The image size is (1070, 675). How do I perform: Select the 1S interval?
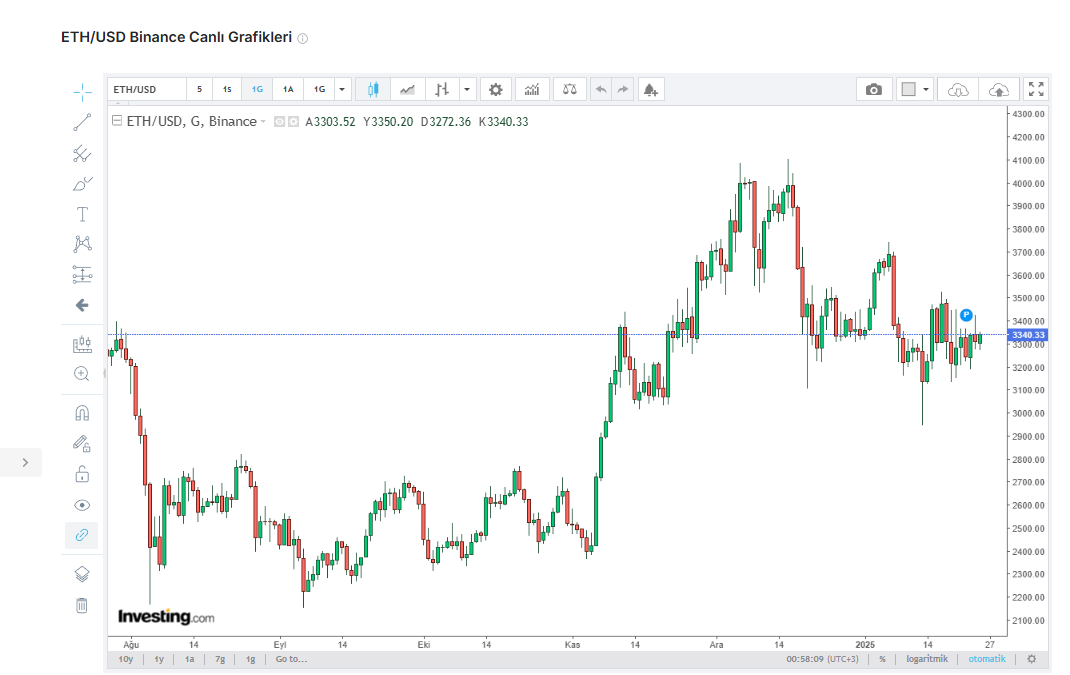(x=227, y=89)
